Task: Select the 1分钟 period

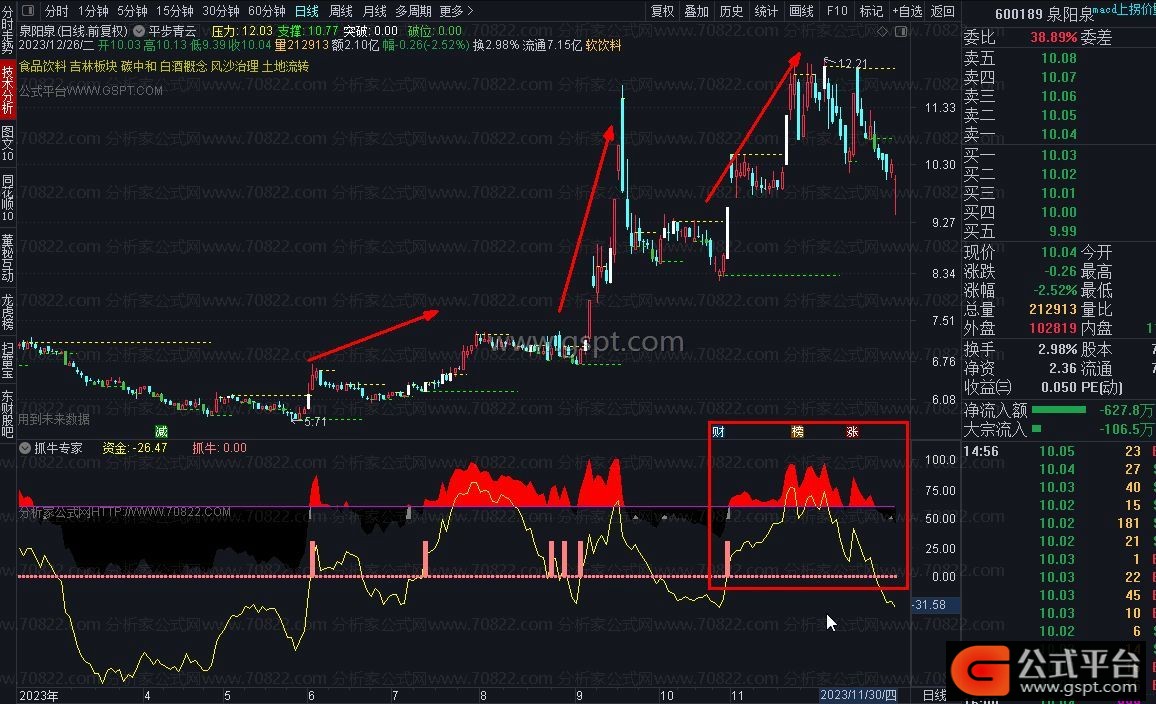Action: tap(93, 11)
